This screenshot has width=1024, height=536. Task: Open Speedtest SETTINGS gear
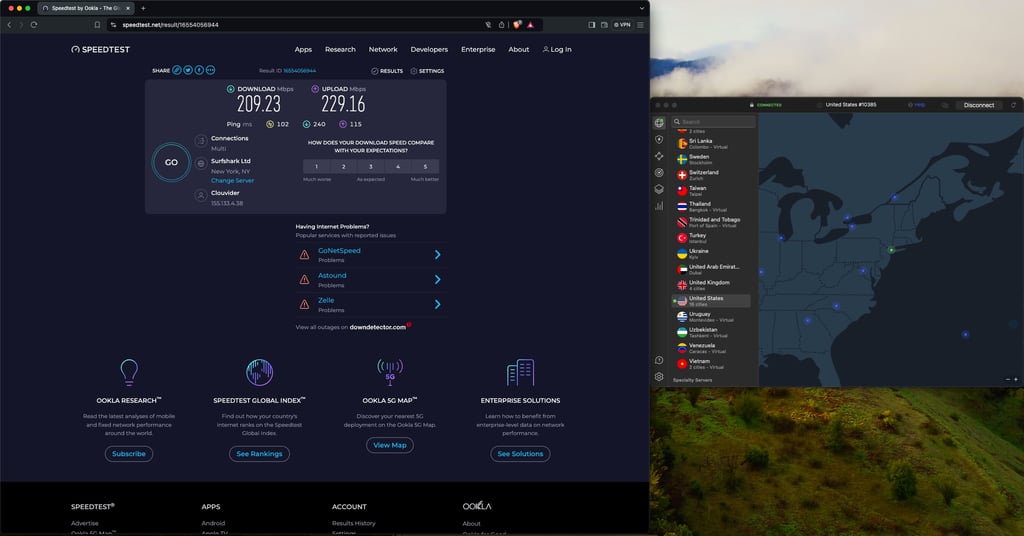click(x=427, y=71)
